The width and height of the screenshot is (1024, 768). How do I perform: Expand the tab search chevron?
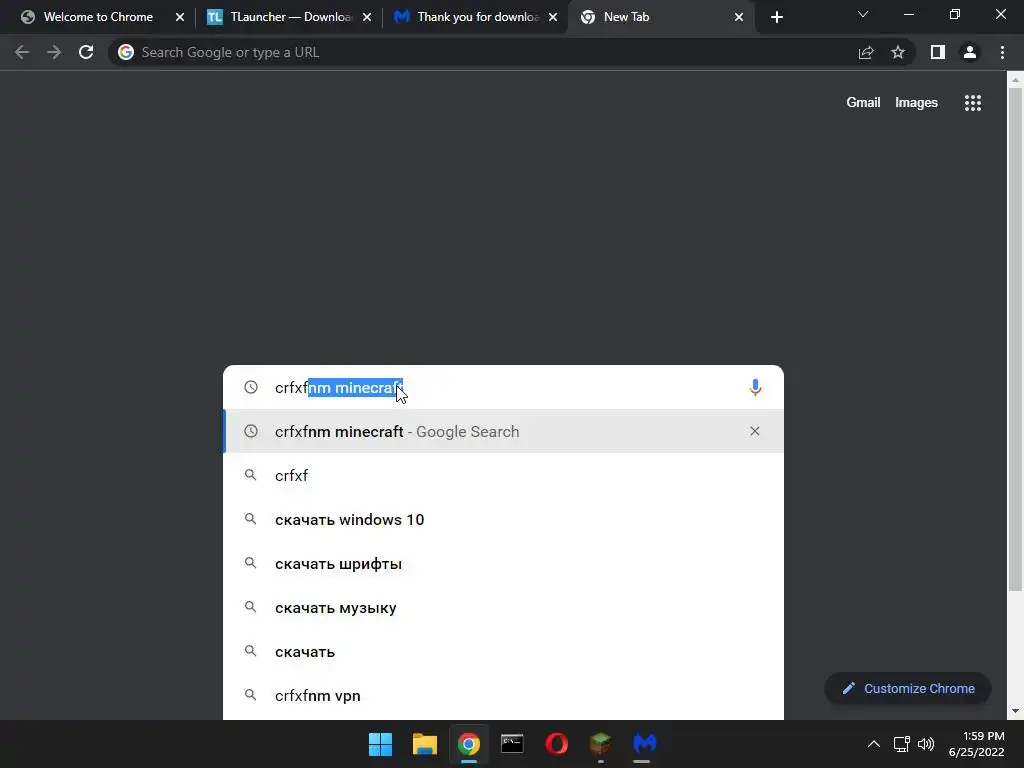863,14
